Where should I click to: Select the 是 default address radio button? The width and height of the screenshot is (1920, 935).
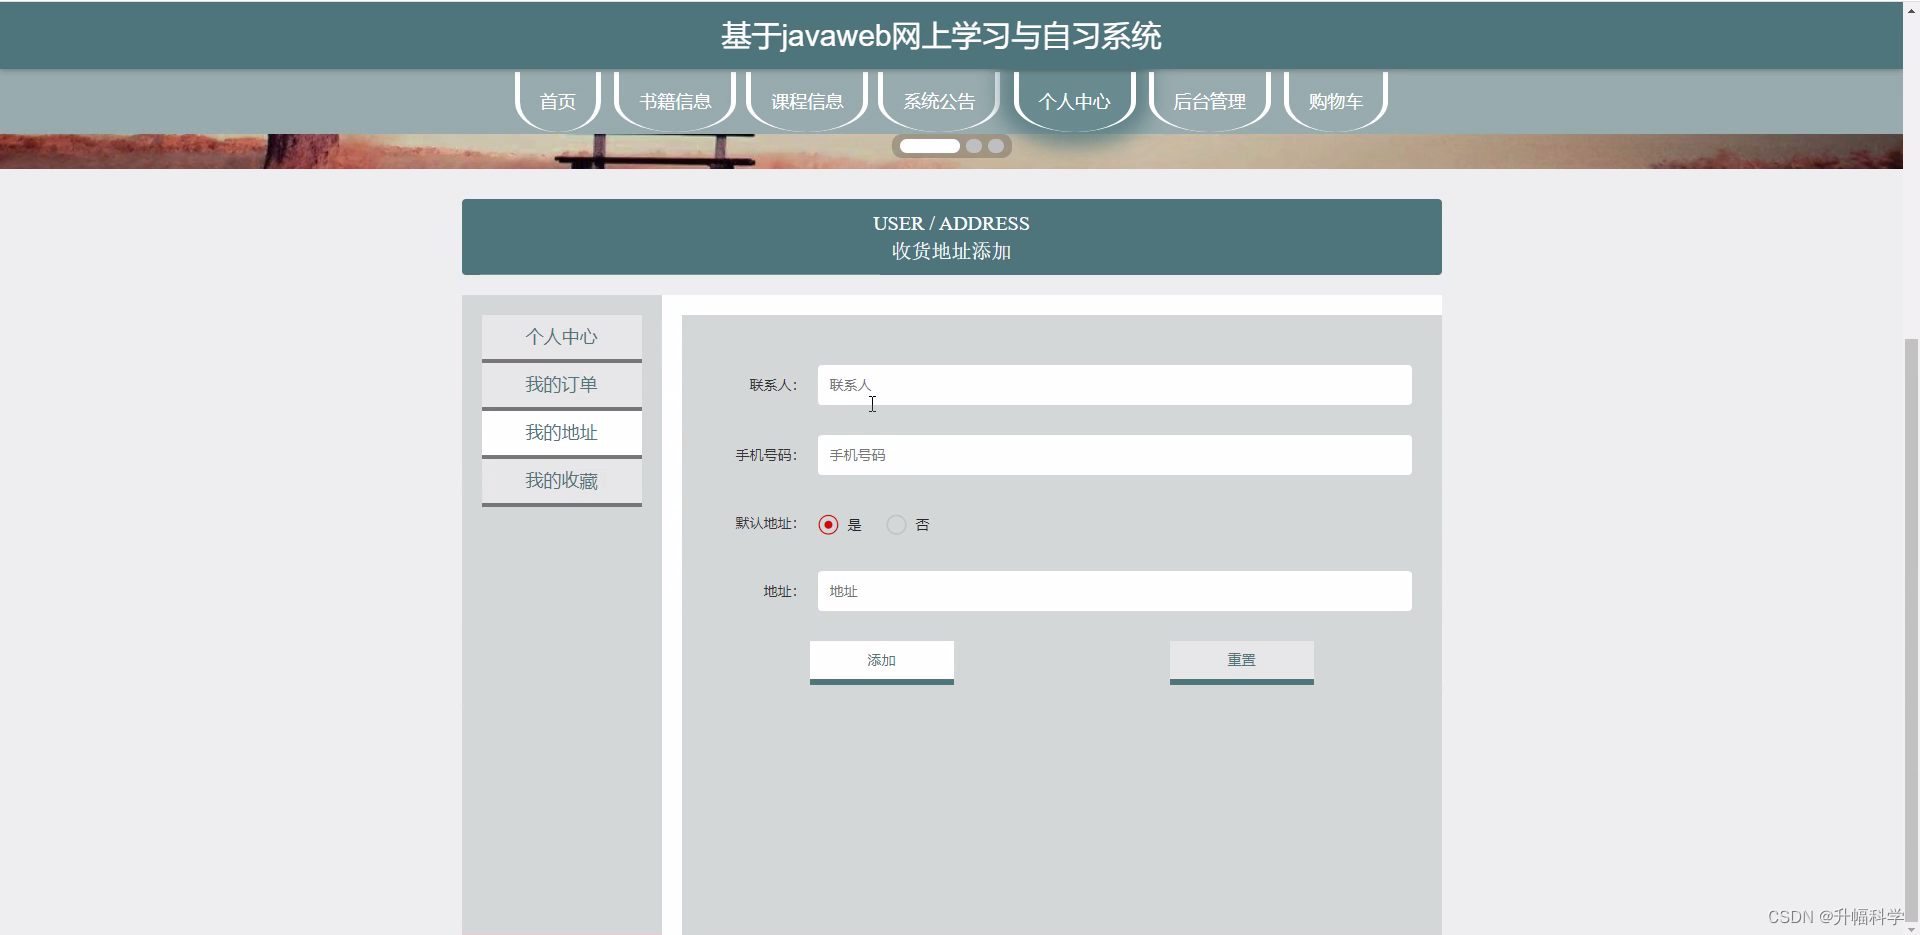tap(828, 524)
